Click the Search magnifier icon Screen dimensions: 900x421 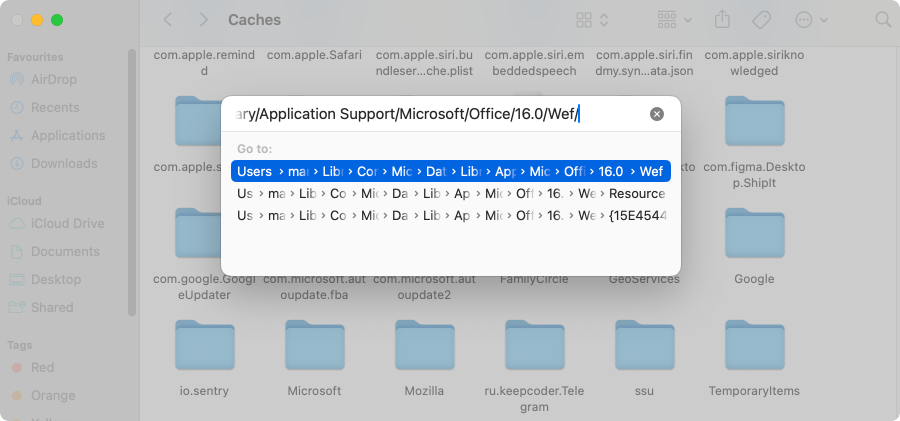[x=883, y=20]
